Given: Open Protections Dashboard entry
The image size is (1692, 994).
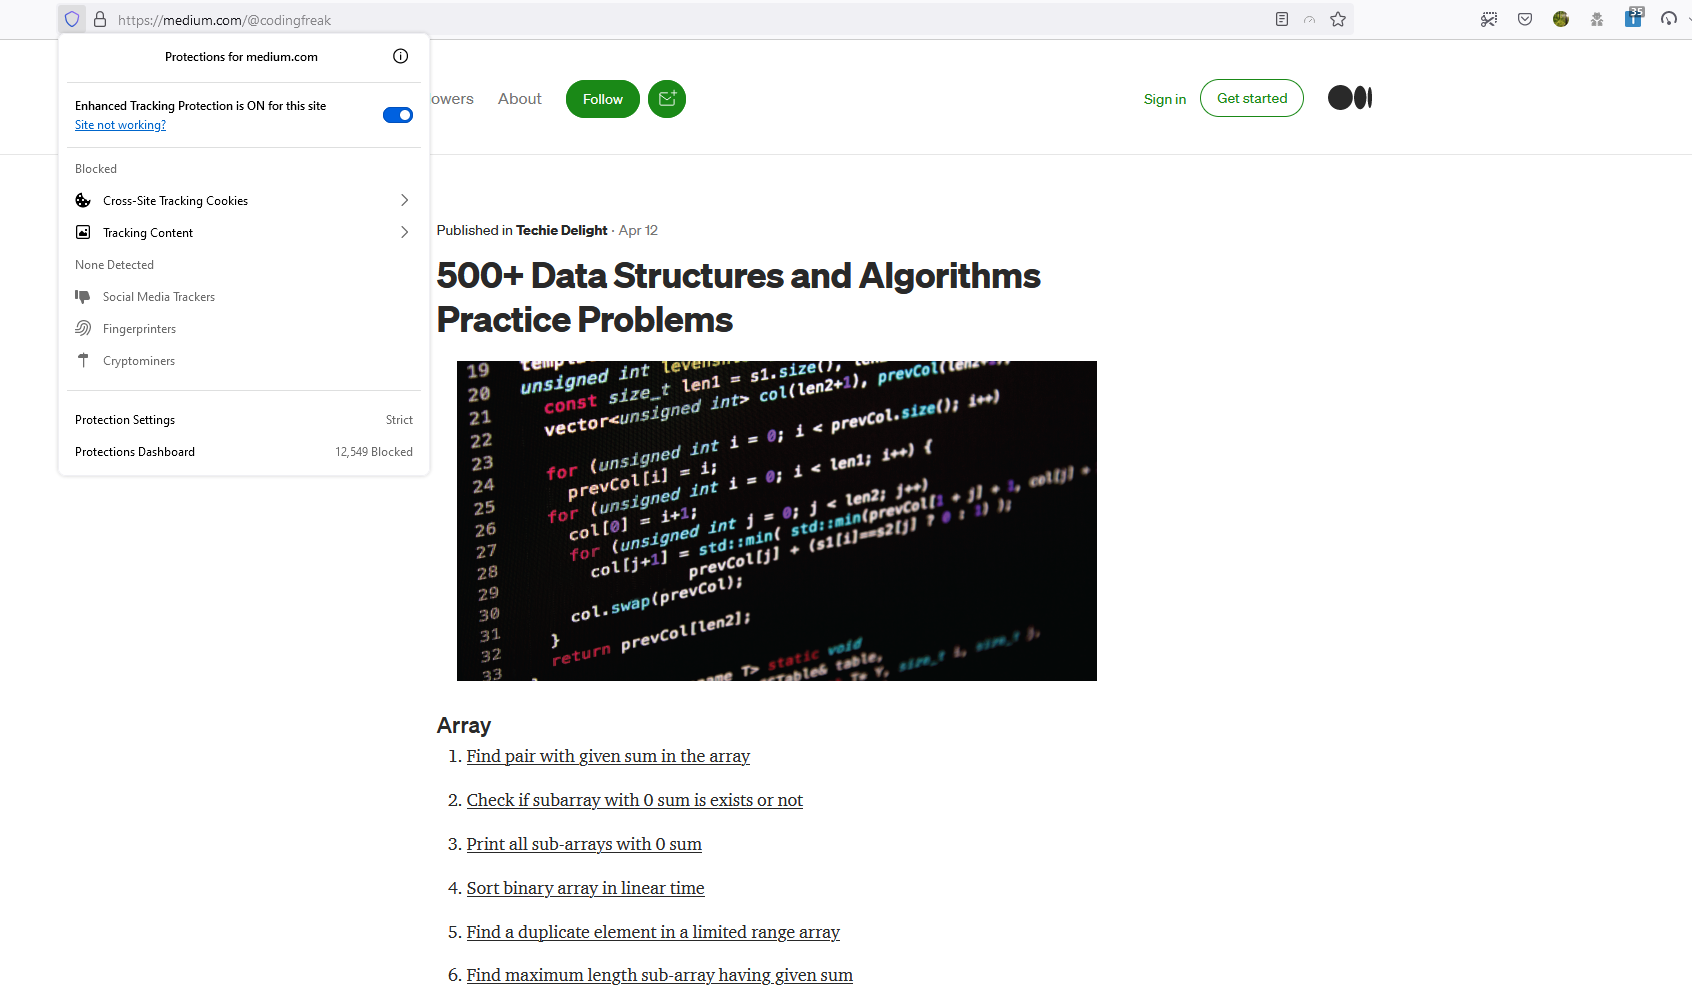Looking at the screenshot, I should tap(244, 452).
